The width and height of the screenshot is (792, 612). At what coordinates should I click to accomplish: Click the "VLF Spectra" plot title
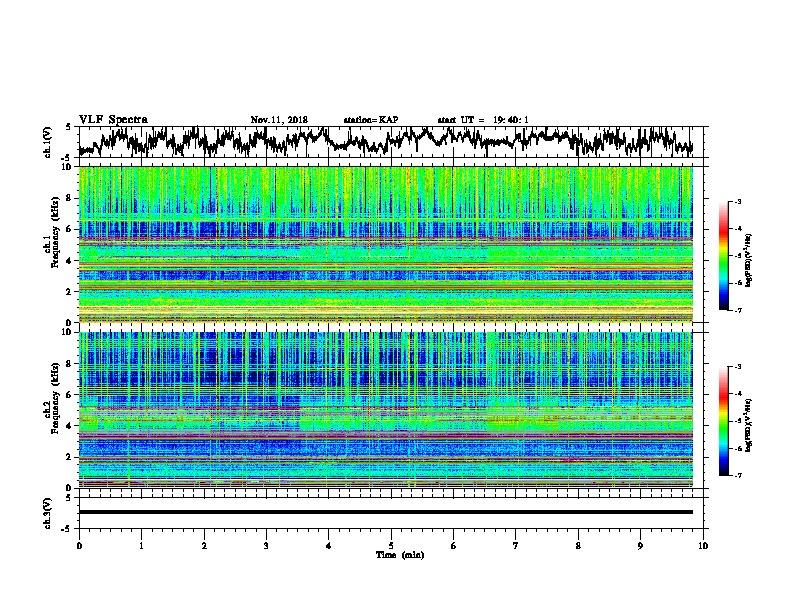point(113,120)
